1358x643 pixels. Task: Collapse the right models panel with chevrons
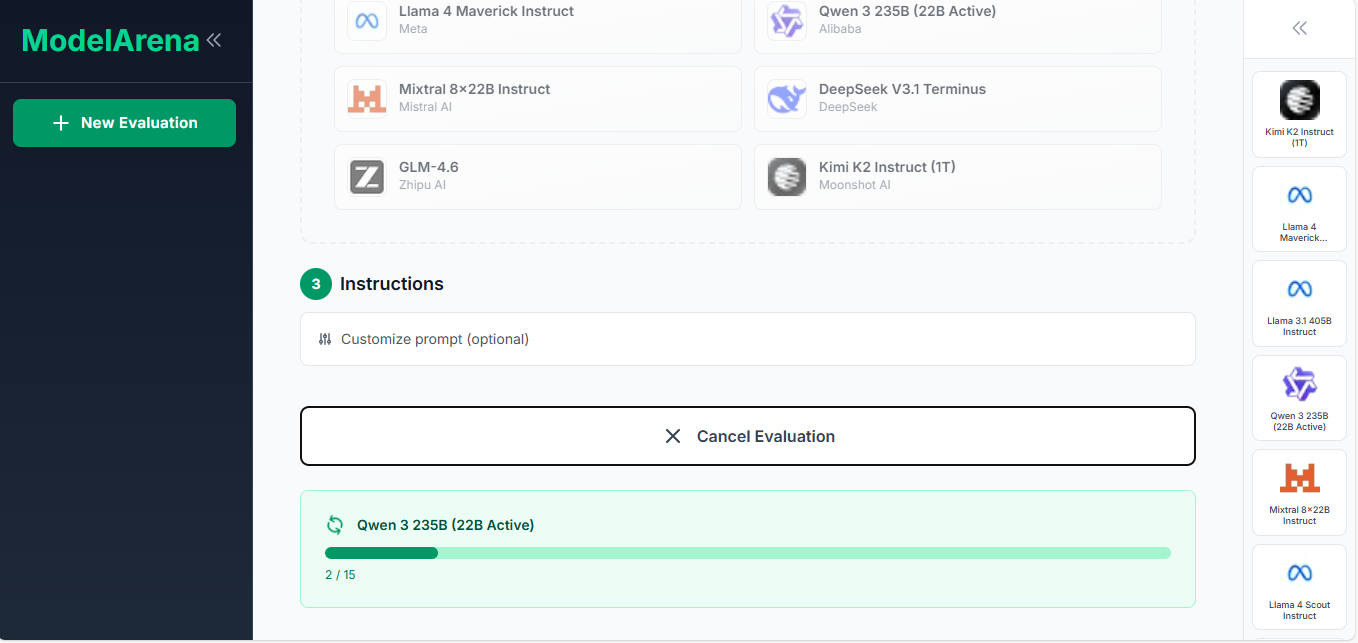[1300, 29]
